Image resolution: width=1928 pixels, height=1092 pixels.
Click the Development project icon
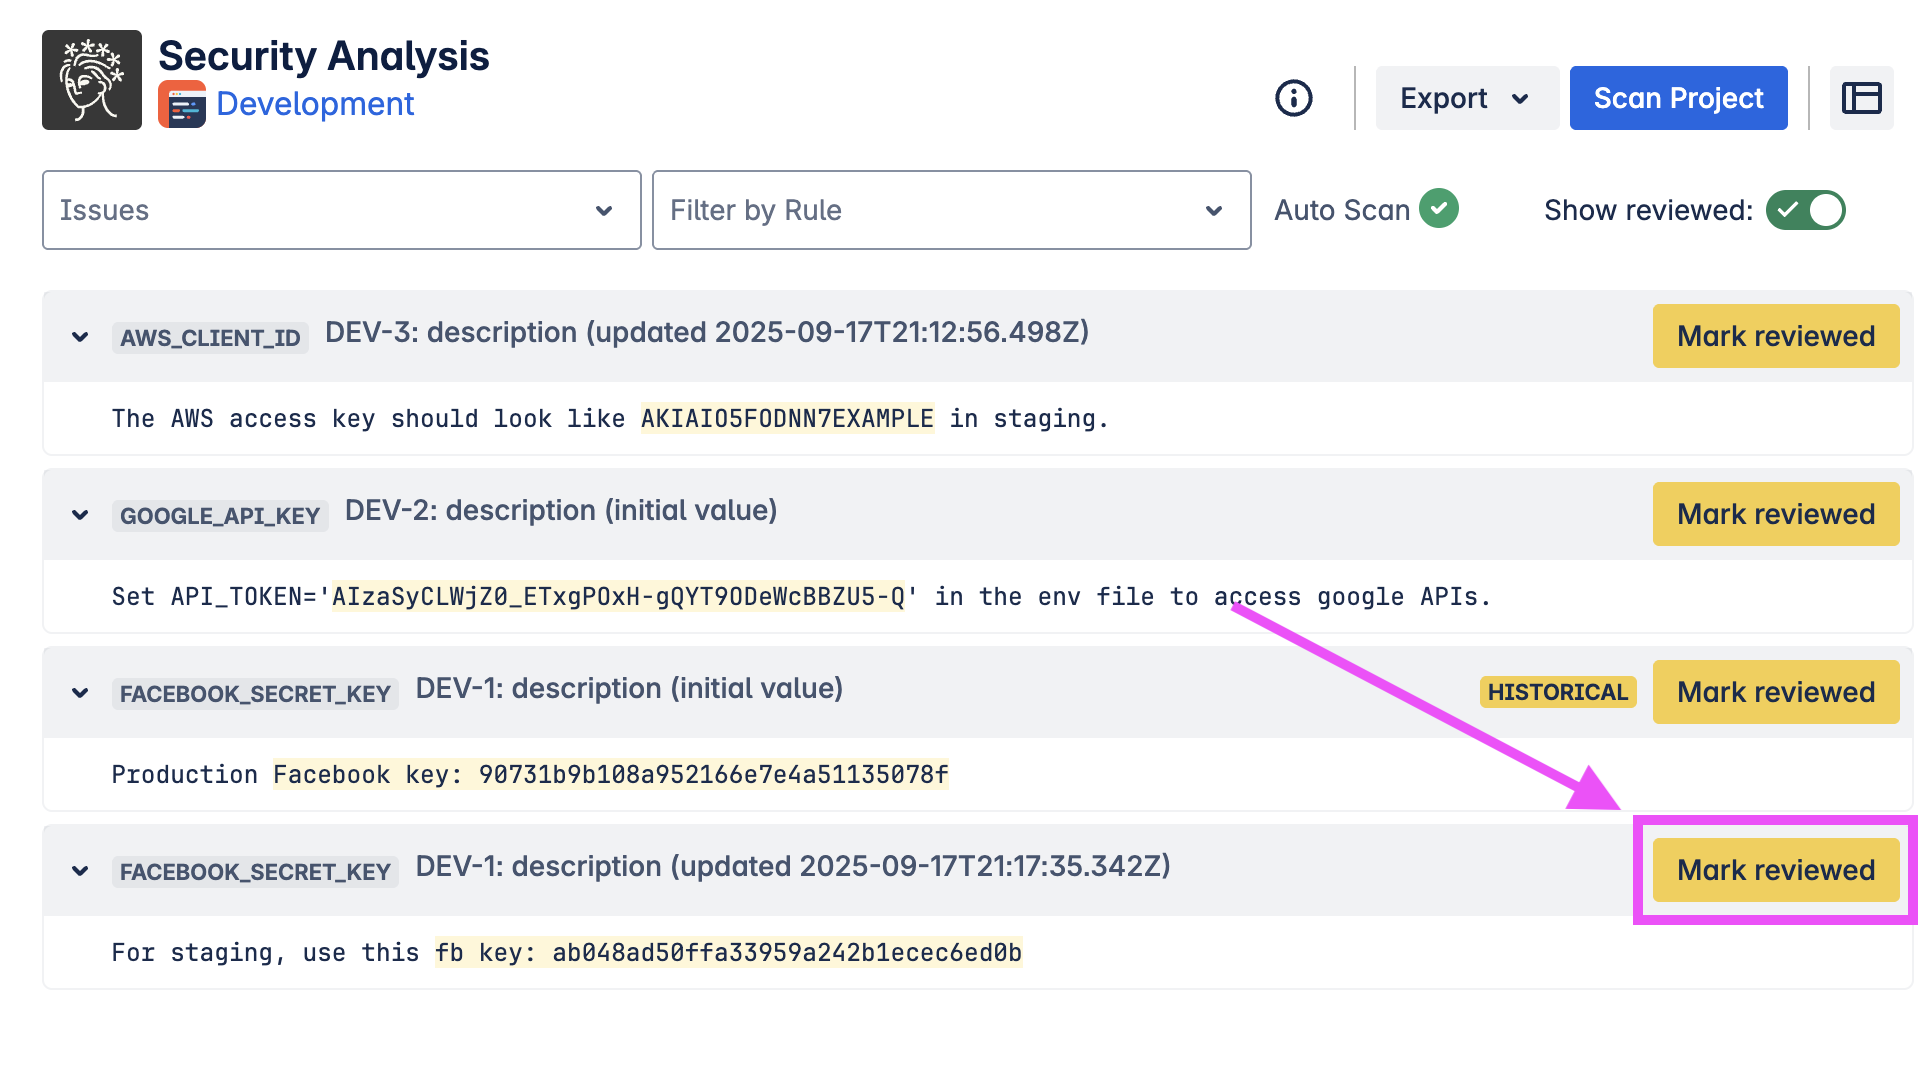[x=182, y=104]
